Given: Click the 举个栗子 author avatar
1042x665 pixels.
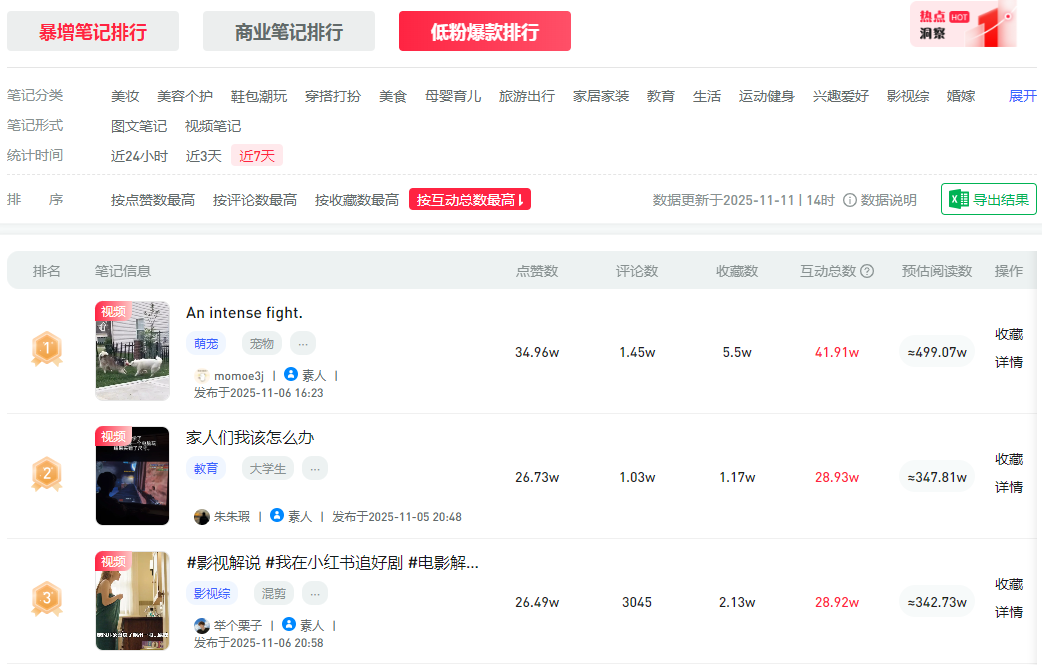Looking at the screenshot, I should pyautogui.click(x=202, y=625).
